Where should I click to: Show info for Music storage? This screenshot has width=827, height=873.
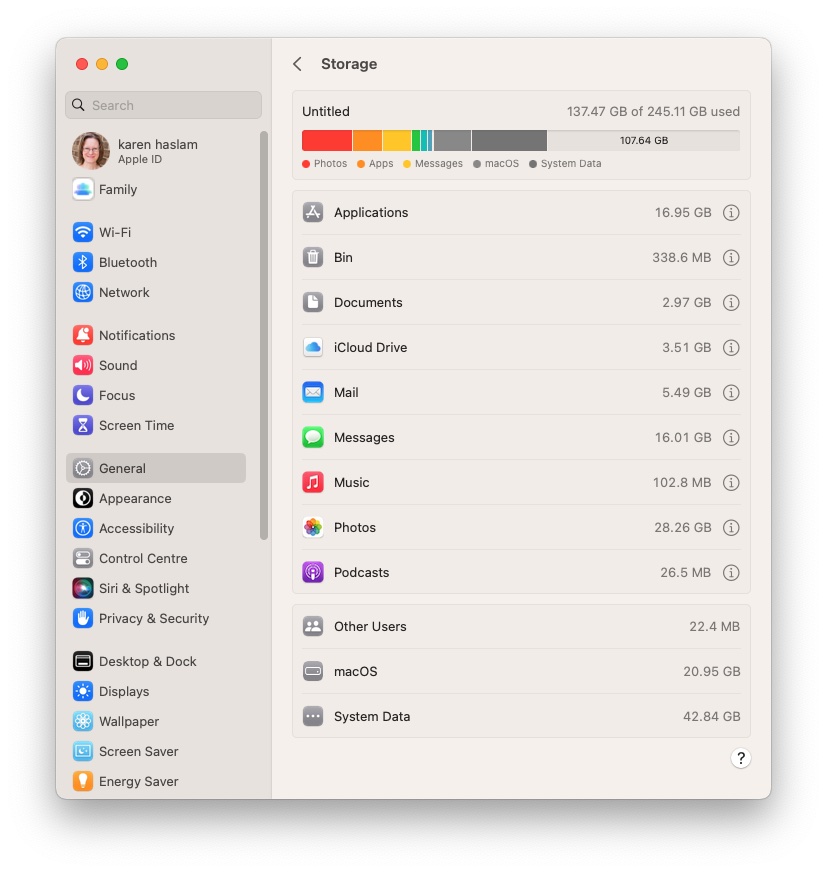click(x=731, y=483)
